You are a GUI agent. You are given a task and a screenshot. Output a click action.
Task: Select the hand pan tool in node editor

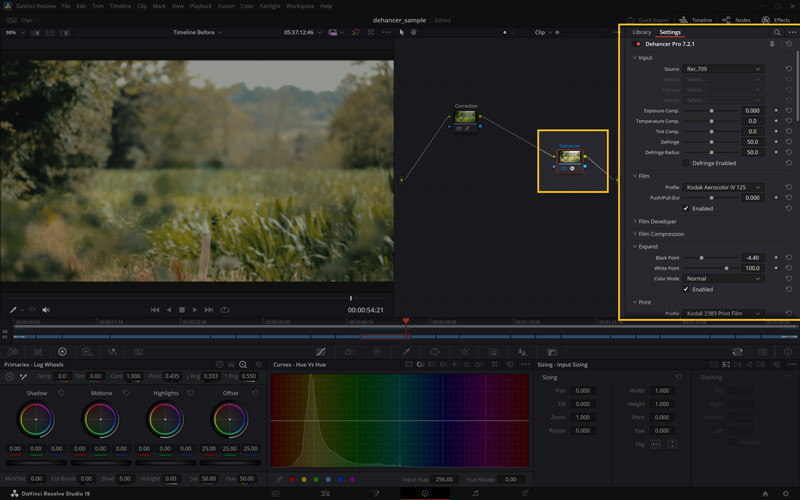pos(414,32)
